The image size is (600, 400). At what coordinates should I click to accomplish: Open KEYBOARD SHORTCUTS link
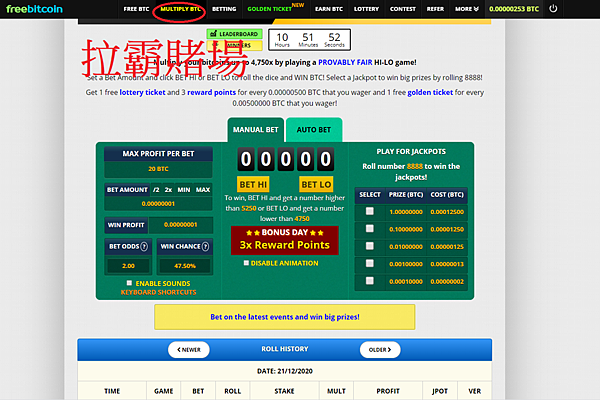[x=158, y=292]
